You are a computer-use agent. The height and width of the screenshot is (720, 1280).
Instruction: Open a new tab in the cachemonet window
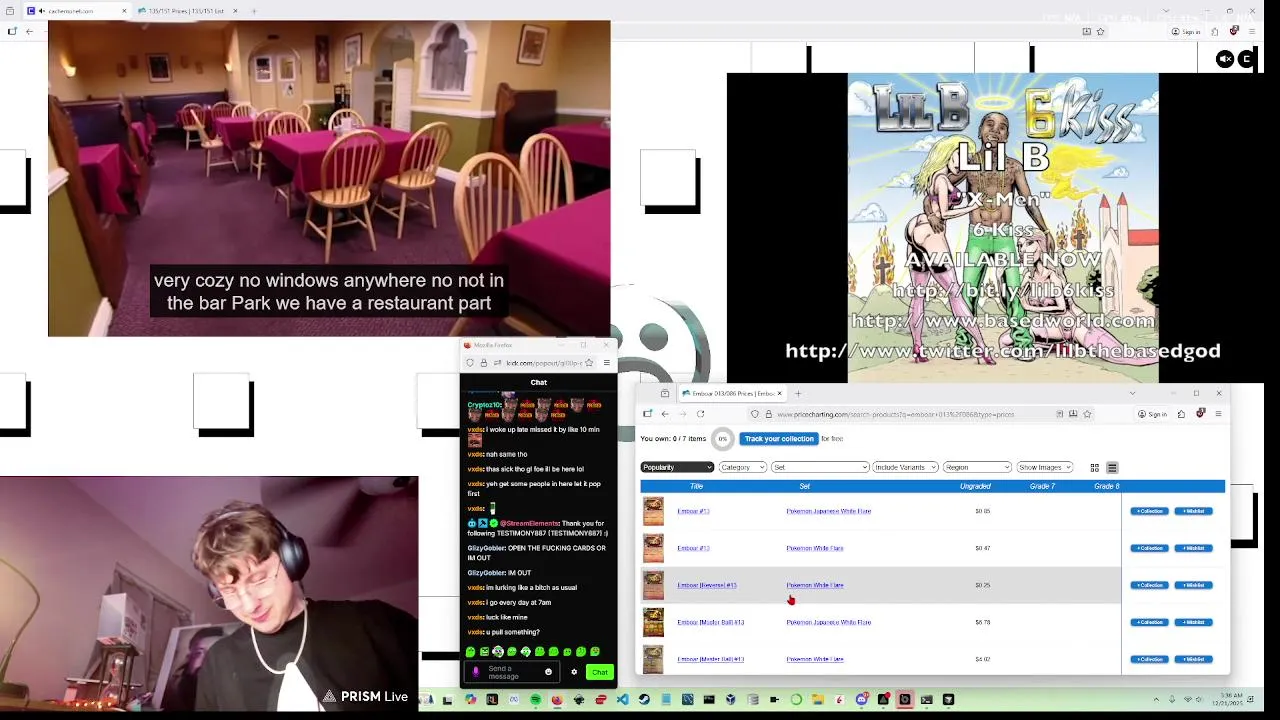click(x=254, y=11)
